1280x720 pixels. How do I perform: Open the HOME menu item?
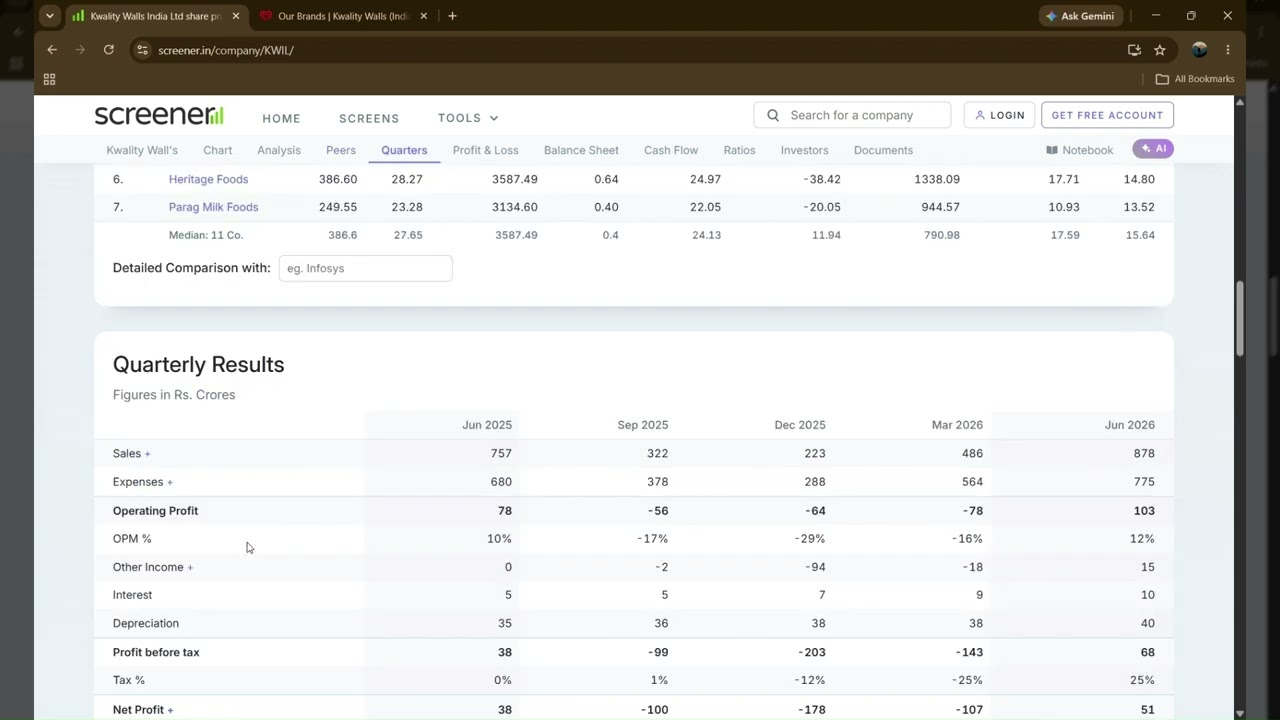pos(281,118)
